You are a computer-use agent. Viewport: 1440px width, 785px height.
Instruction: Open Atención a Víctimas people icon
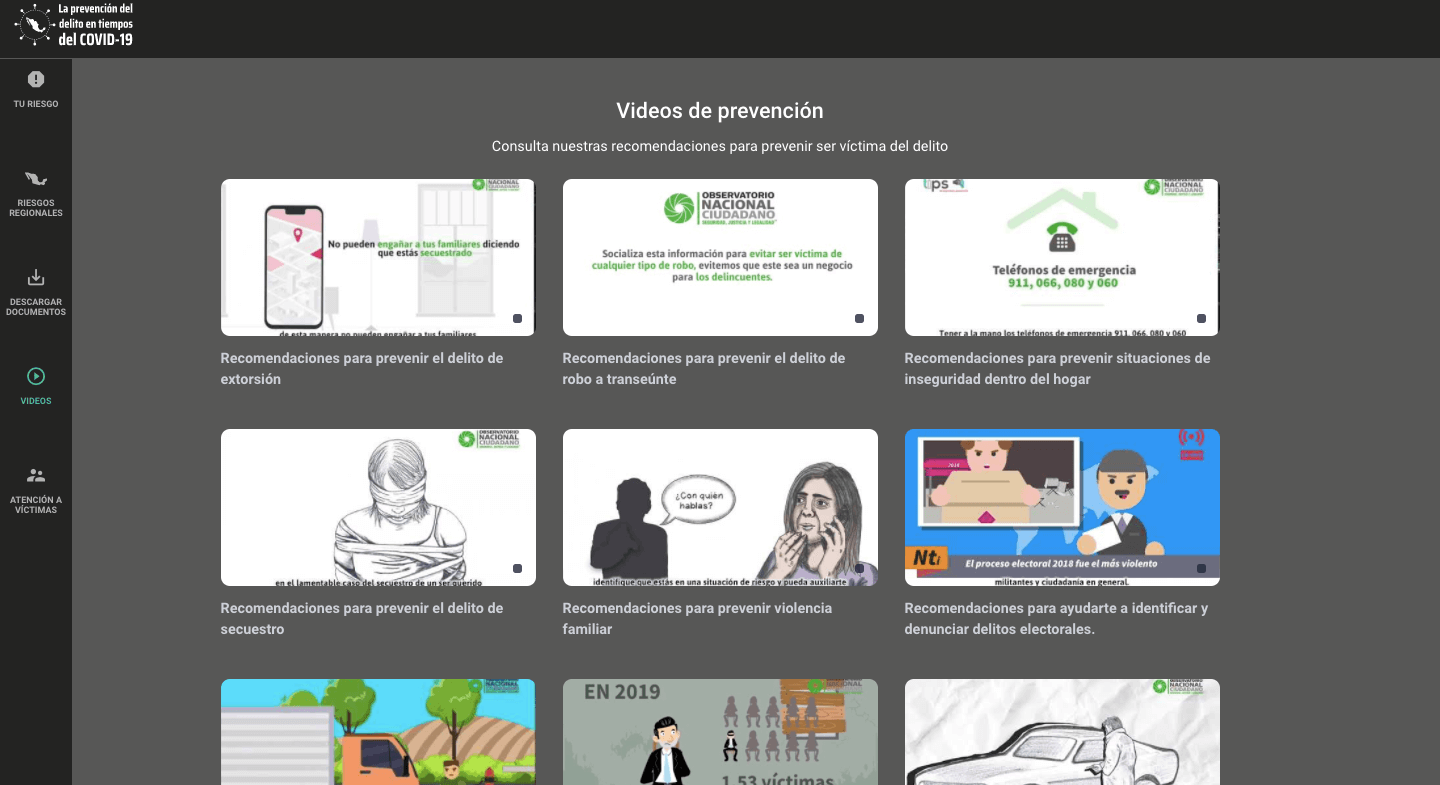point(36,476)
